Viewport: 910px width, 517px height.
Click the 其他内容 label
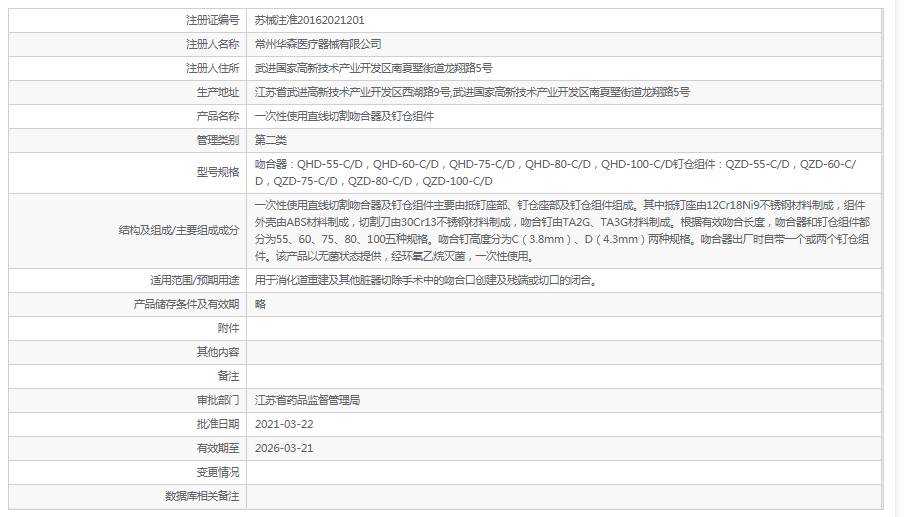pyautogui.click(x=218, y=352)
